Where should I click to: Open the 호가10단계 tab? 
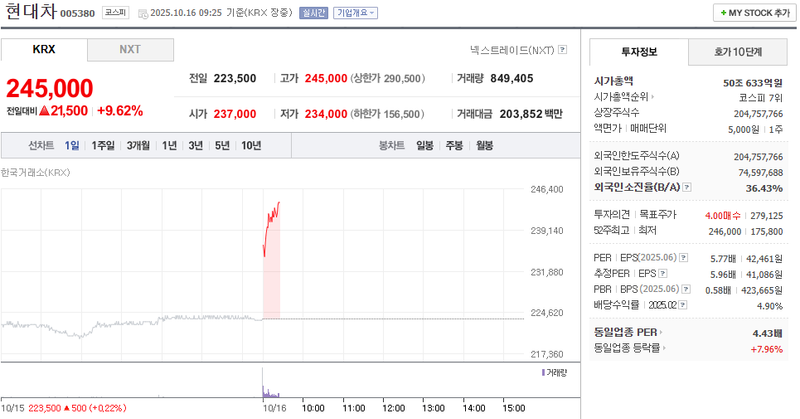pyautogui.click(x=737, y=51)
